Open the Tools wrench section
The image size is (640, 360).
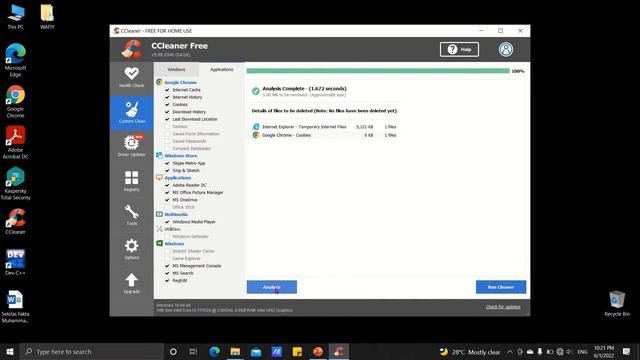tap(131, 215)
